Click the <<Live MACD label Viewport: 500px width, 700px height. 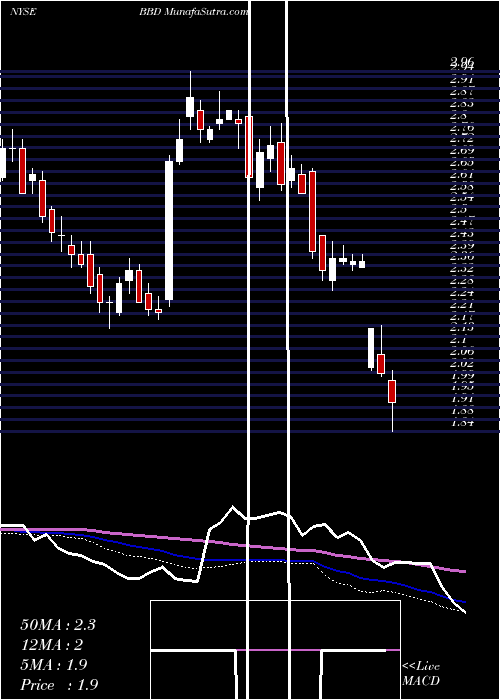[421, 674]
